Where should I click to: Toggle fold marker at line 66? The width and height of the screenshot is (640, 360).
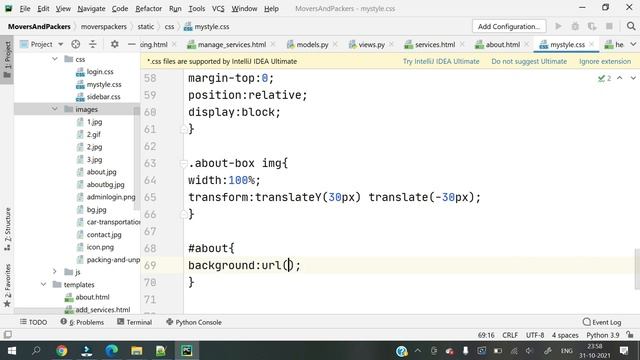pyautogui.click(x=183, y=214)
